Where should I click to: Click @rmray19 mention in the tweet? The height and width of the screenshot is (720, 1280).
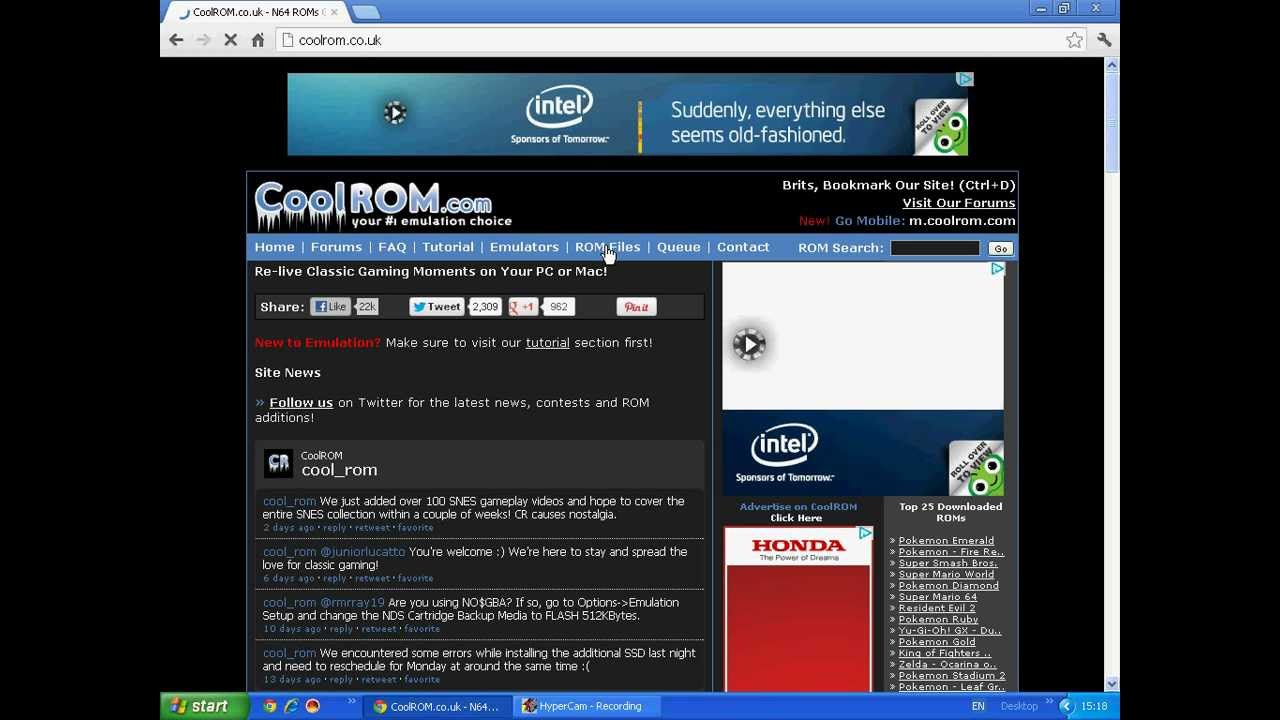coord(352,602)
